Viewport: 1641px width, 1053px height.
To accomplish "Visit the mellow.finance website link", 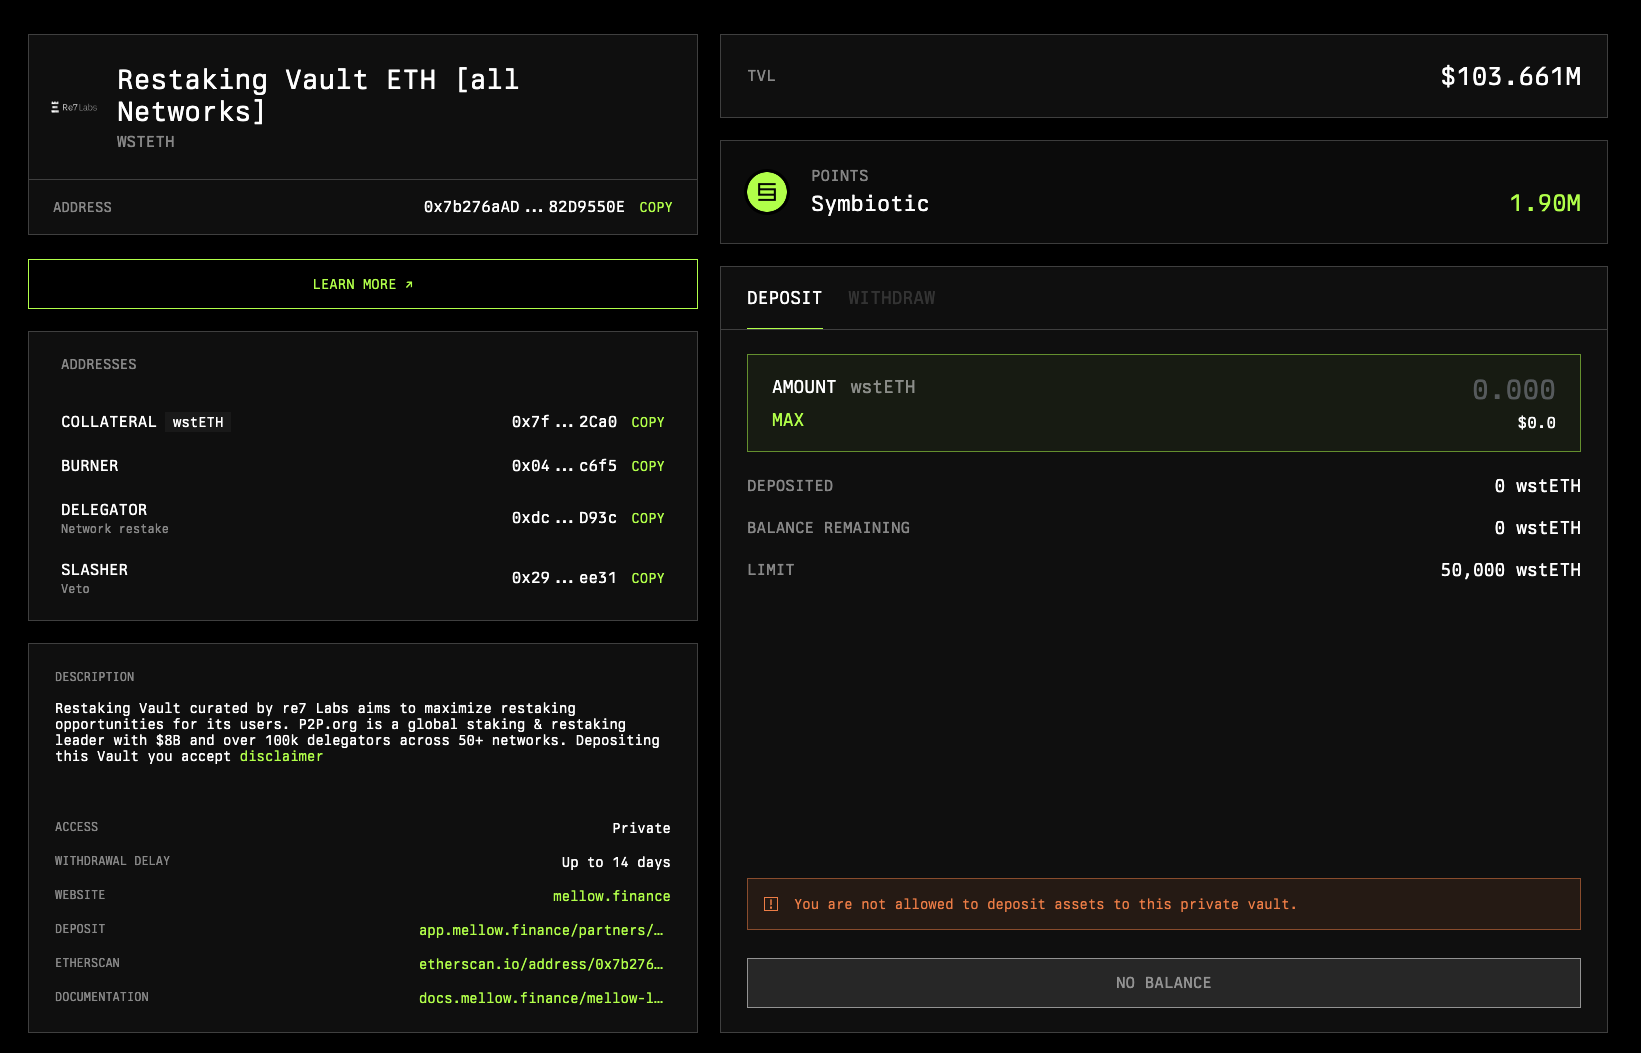I will tap(612, 896).
